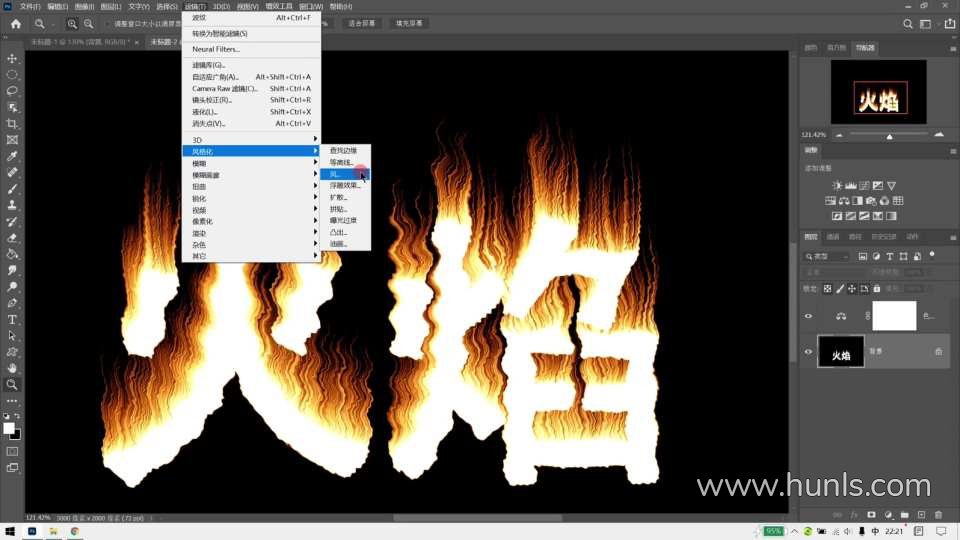Viewport: 960px width, 540px height.
Task: Hide the 背景 background layer
Action: (x=808, y=351)
